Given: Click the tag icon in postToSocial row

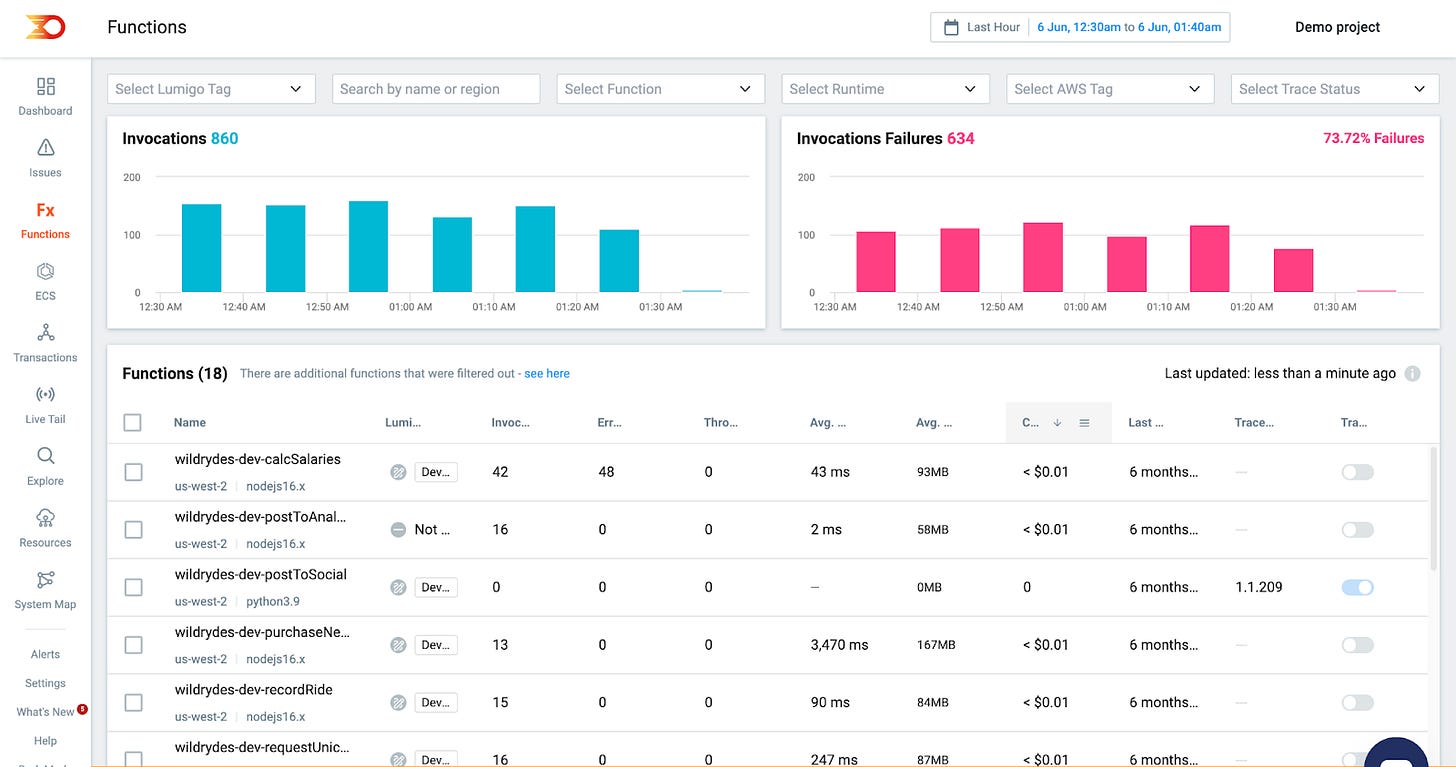Looking at the screenshot, I should tap(398, 588).
